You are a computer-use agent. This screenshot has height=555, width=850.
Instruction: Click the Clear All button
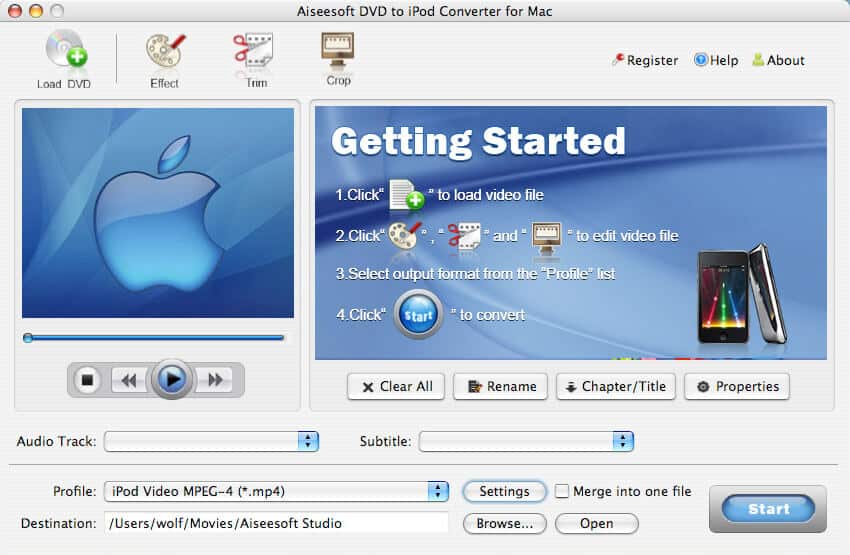coord(396,386)
